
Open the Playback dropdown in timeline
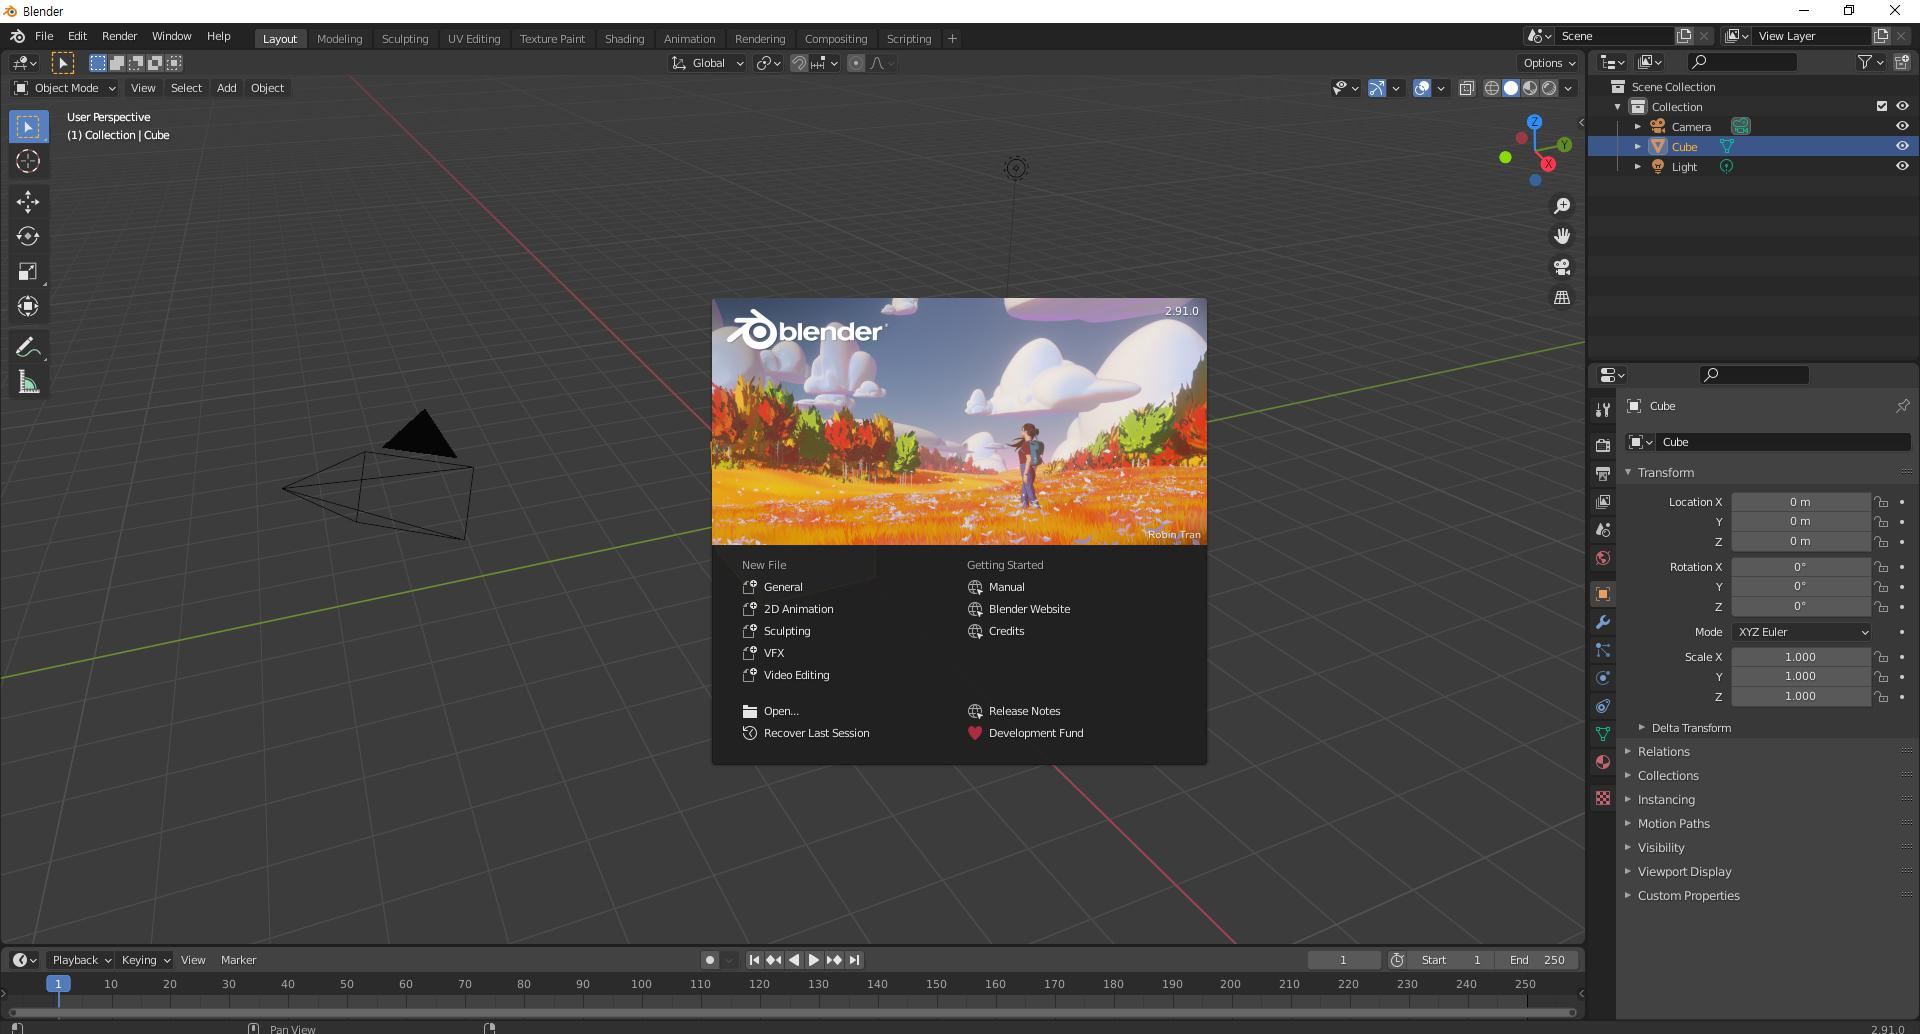click(x=80, y=960)
